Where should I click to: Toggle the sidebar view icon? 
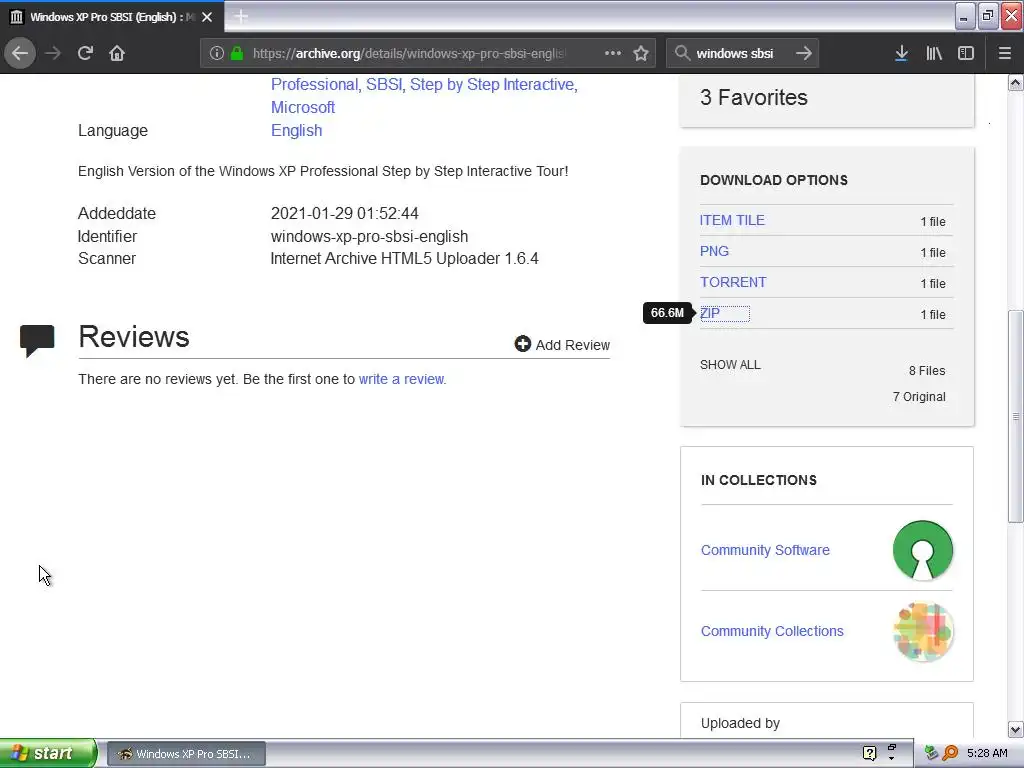pos(966,53)
